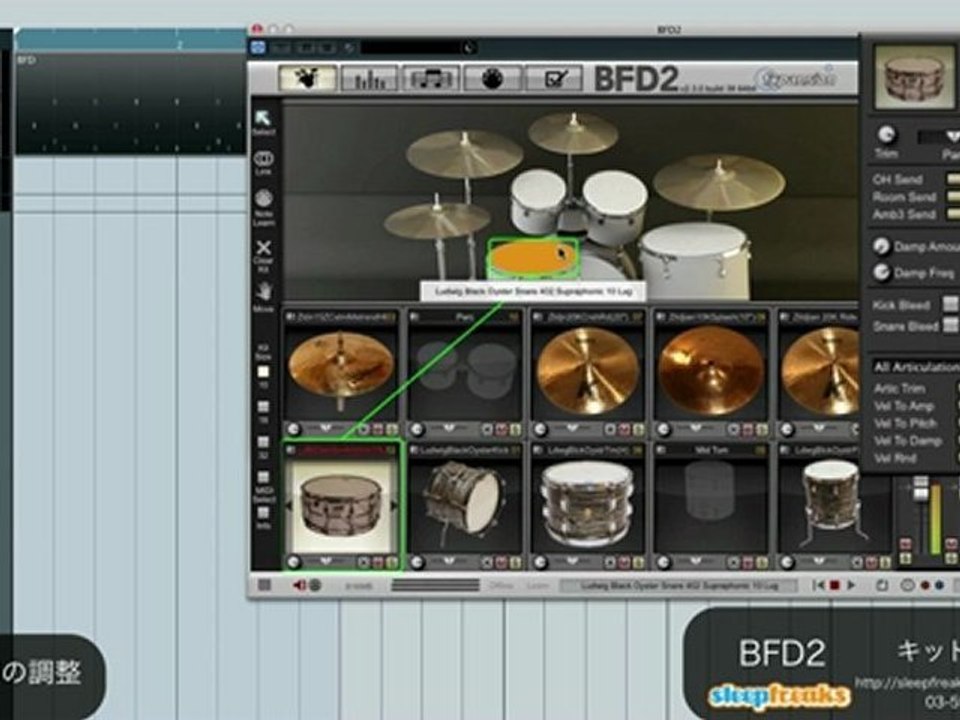Open the Perc slot dropdown arrow
960x720 pixels.
pos(449,427)
